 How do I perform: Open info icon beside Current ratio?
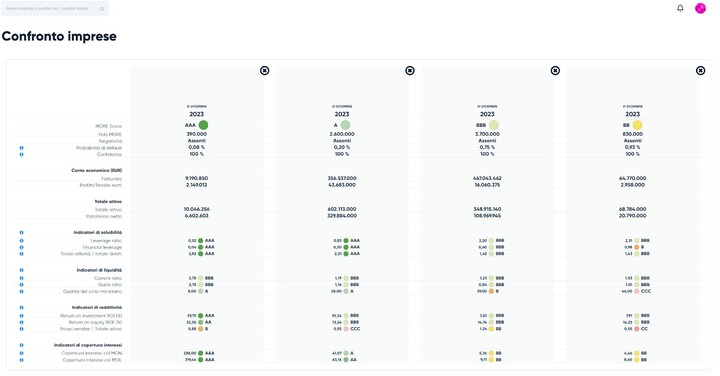21,278
